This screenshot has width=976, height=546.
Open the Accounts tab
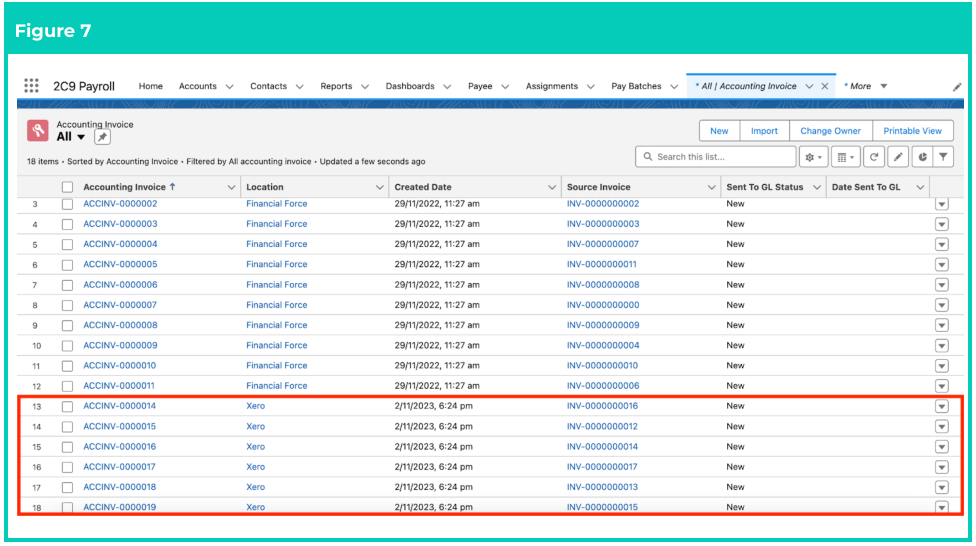[x=198, y=86]
